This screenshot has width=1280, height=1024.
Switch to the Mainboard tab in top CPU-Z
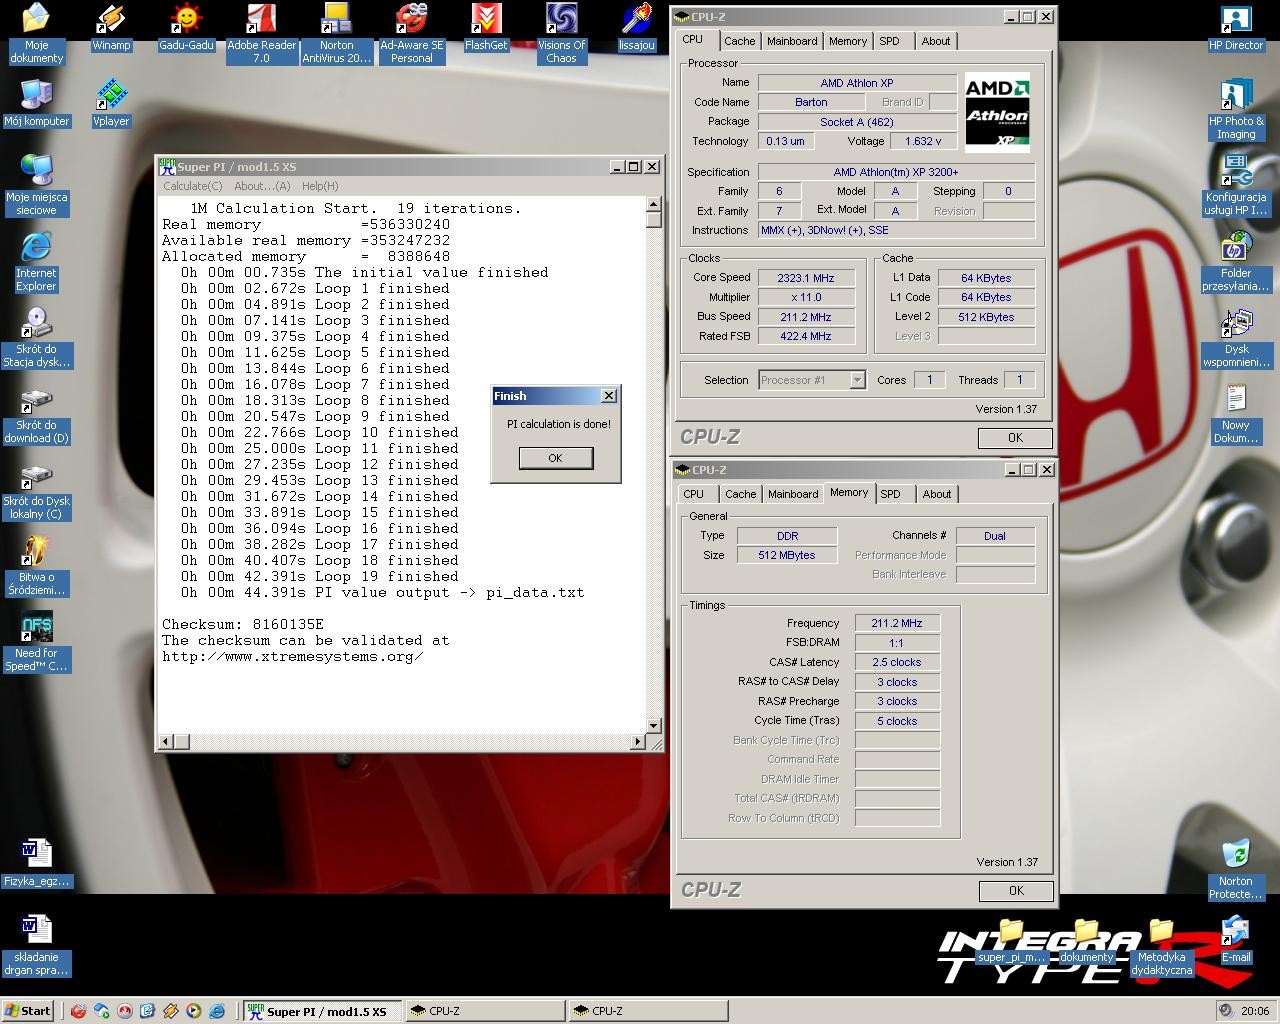tap(792, 41)
